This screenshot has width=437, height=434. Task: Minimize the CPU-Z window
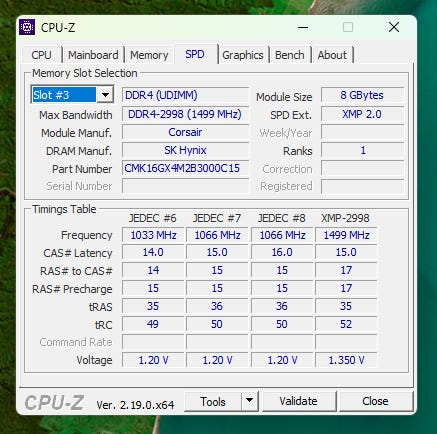tap(303, 27)
